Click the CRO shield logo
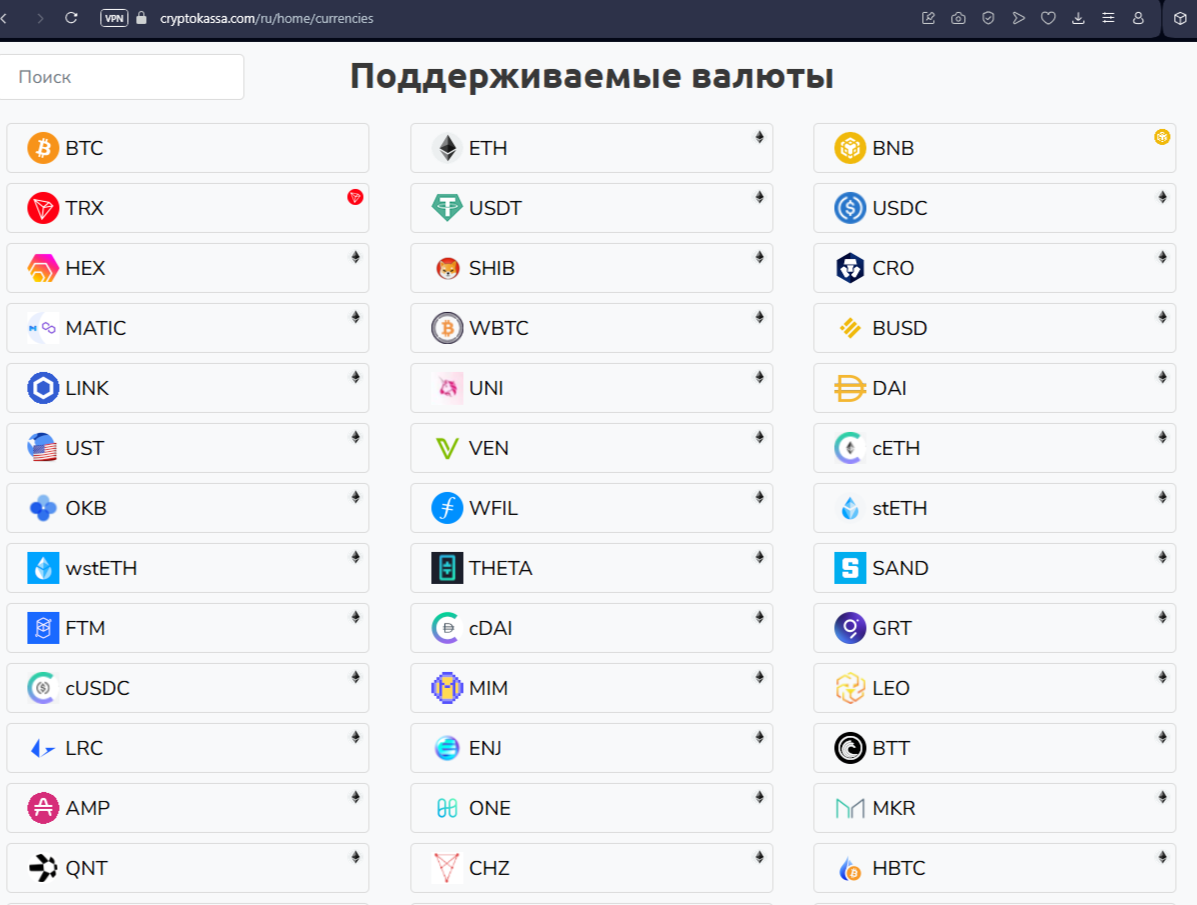 tap(850, 268)
